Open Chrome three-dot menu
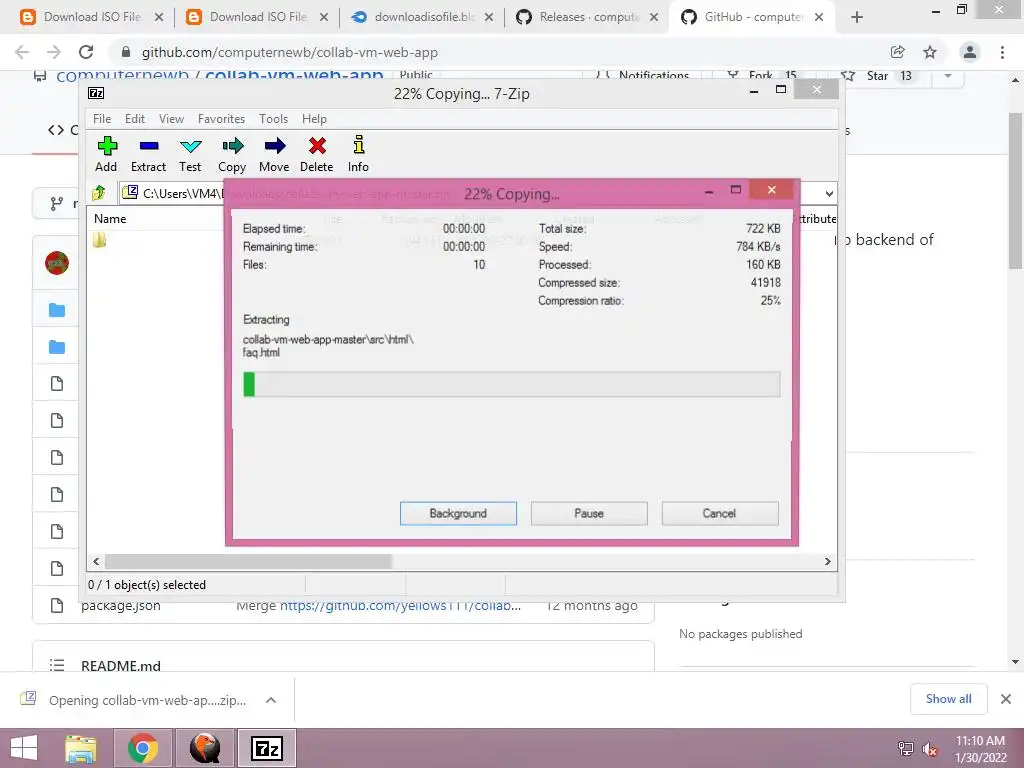Screen dimensions: 1024x768 click(1002, 52)
